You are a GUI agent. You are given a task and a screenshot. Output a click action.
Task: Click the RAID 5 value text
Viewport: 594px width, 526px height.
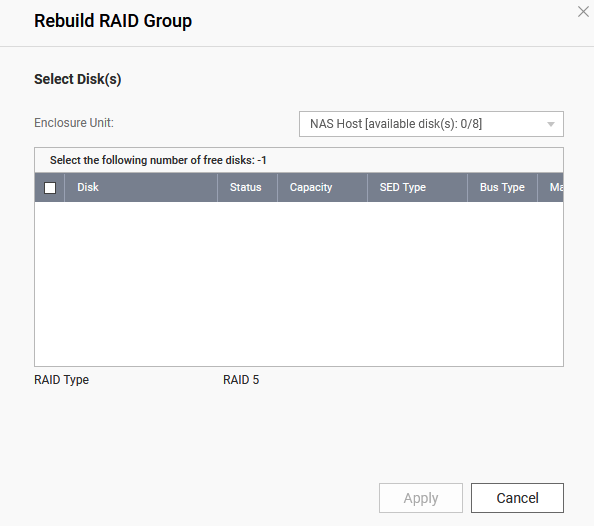[x=241, y=380]
